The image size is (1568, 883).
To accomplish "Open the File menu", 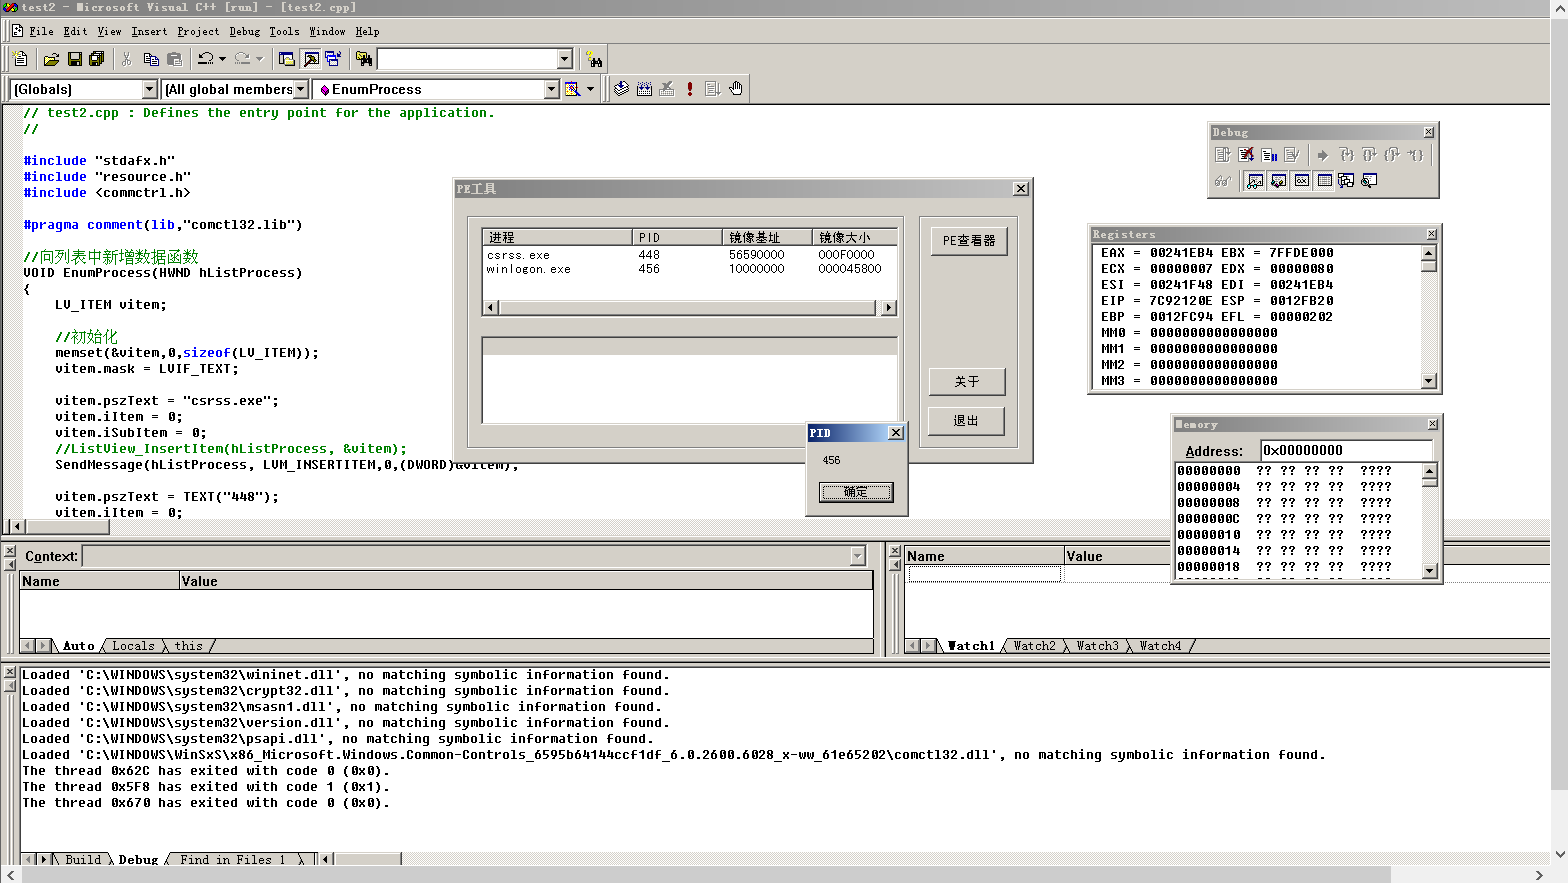I will (42, 32).
